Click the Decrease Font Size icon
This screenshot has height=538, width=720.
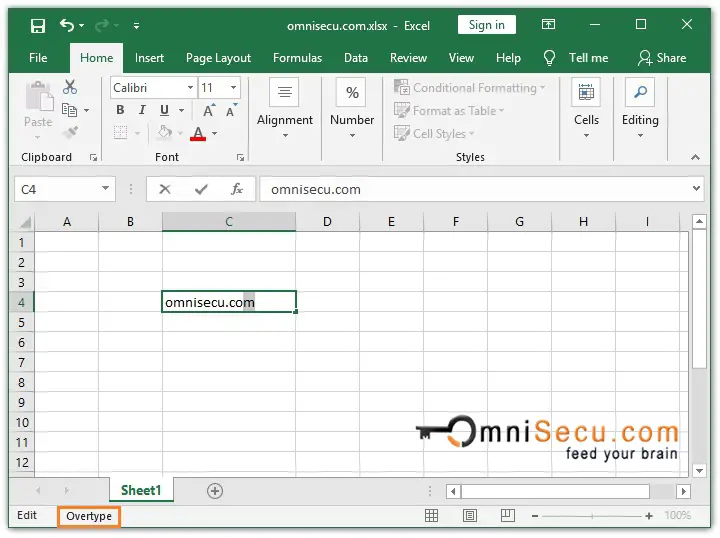click(x=231, y=110)
